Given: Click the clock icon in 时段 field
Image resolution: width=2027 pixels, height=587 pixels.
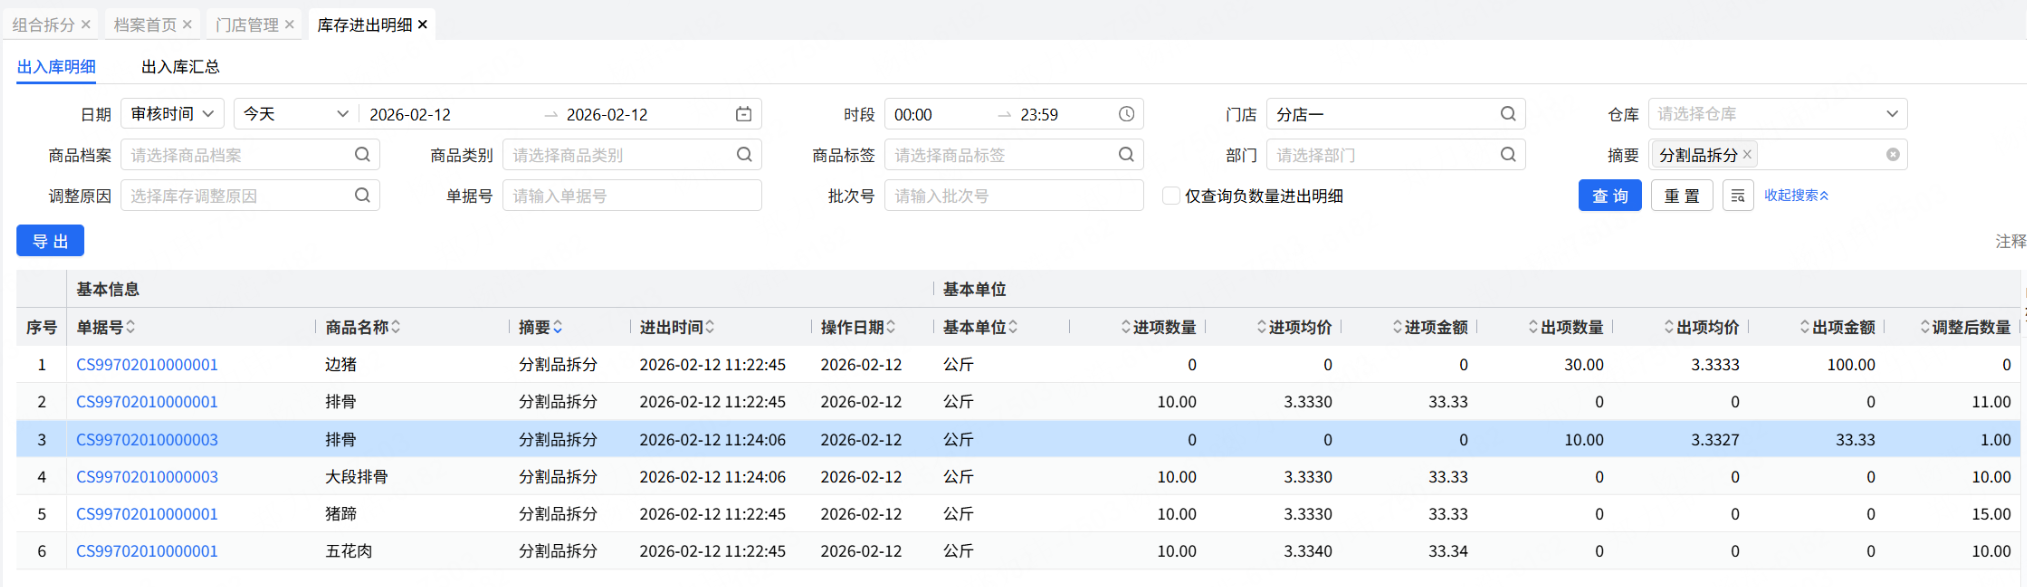Looking at the screenshot, I should pos(1126,114).
